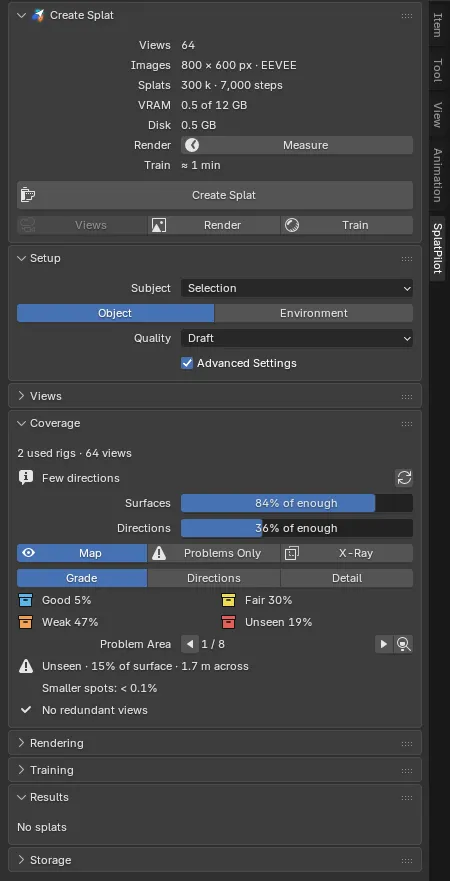The image size is (450, 881).
Task: Click the refresh coverage icon
Action: click(404, 478)
